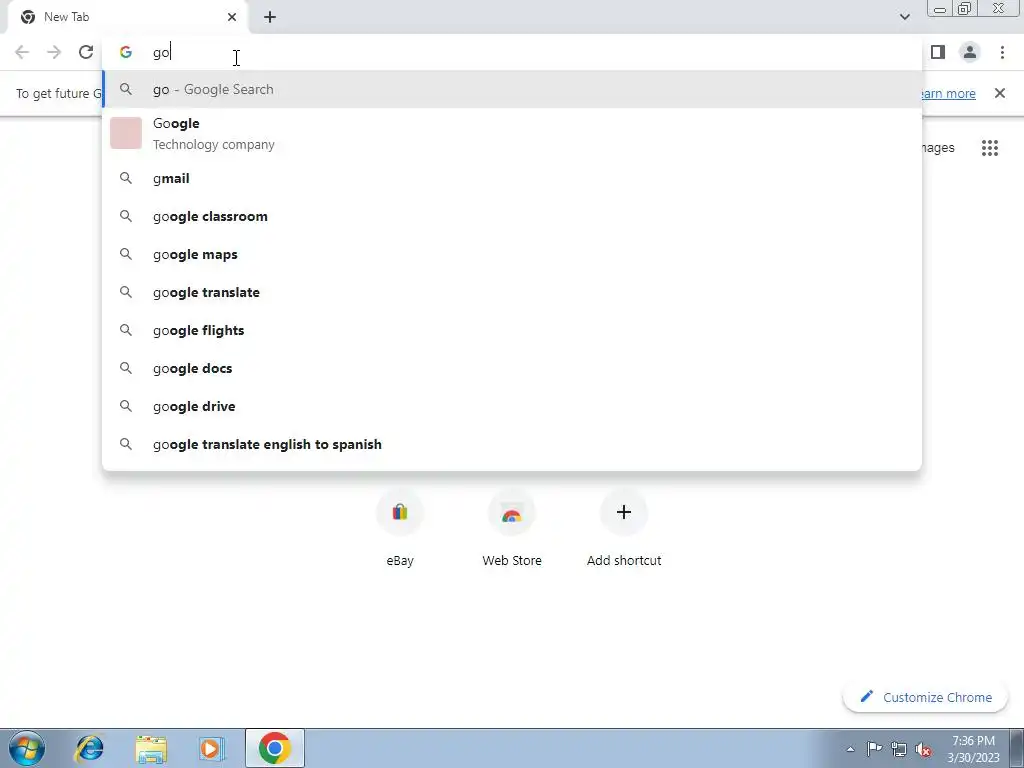The image size is (1024, 768).
Task: Click the muted volume tray icon
Action: [923, 749]
